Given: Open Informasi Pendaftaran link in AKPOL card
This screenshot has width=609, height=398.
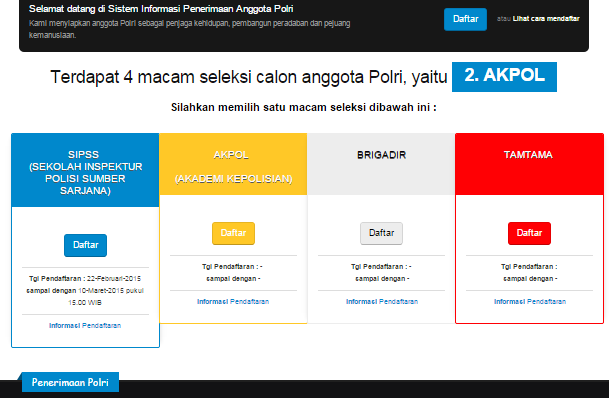Looking at the screenshot, I should 233,301.
